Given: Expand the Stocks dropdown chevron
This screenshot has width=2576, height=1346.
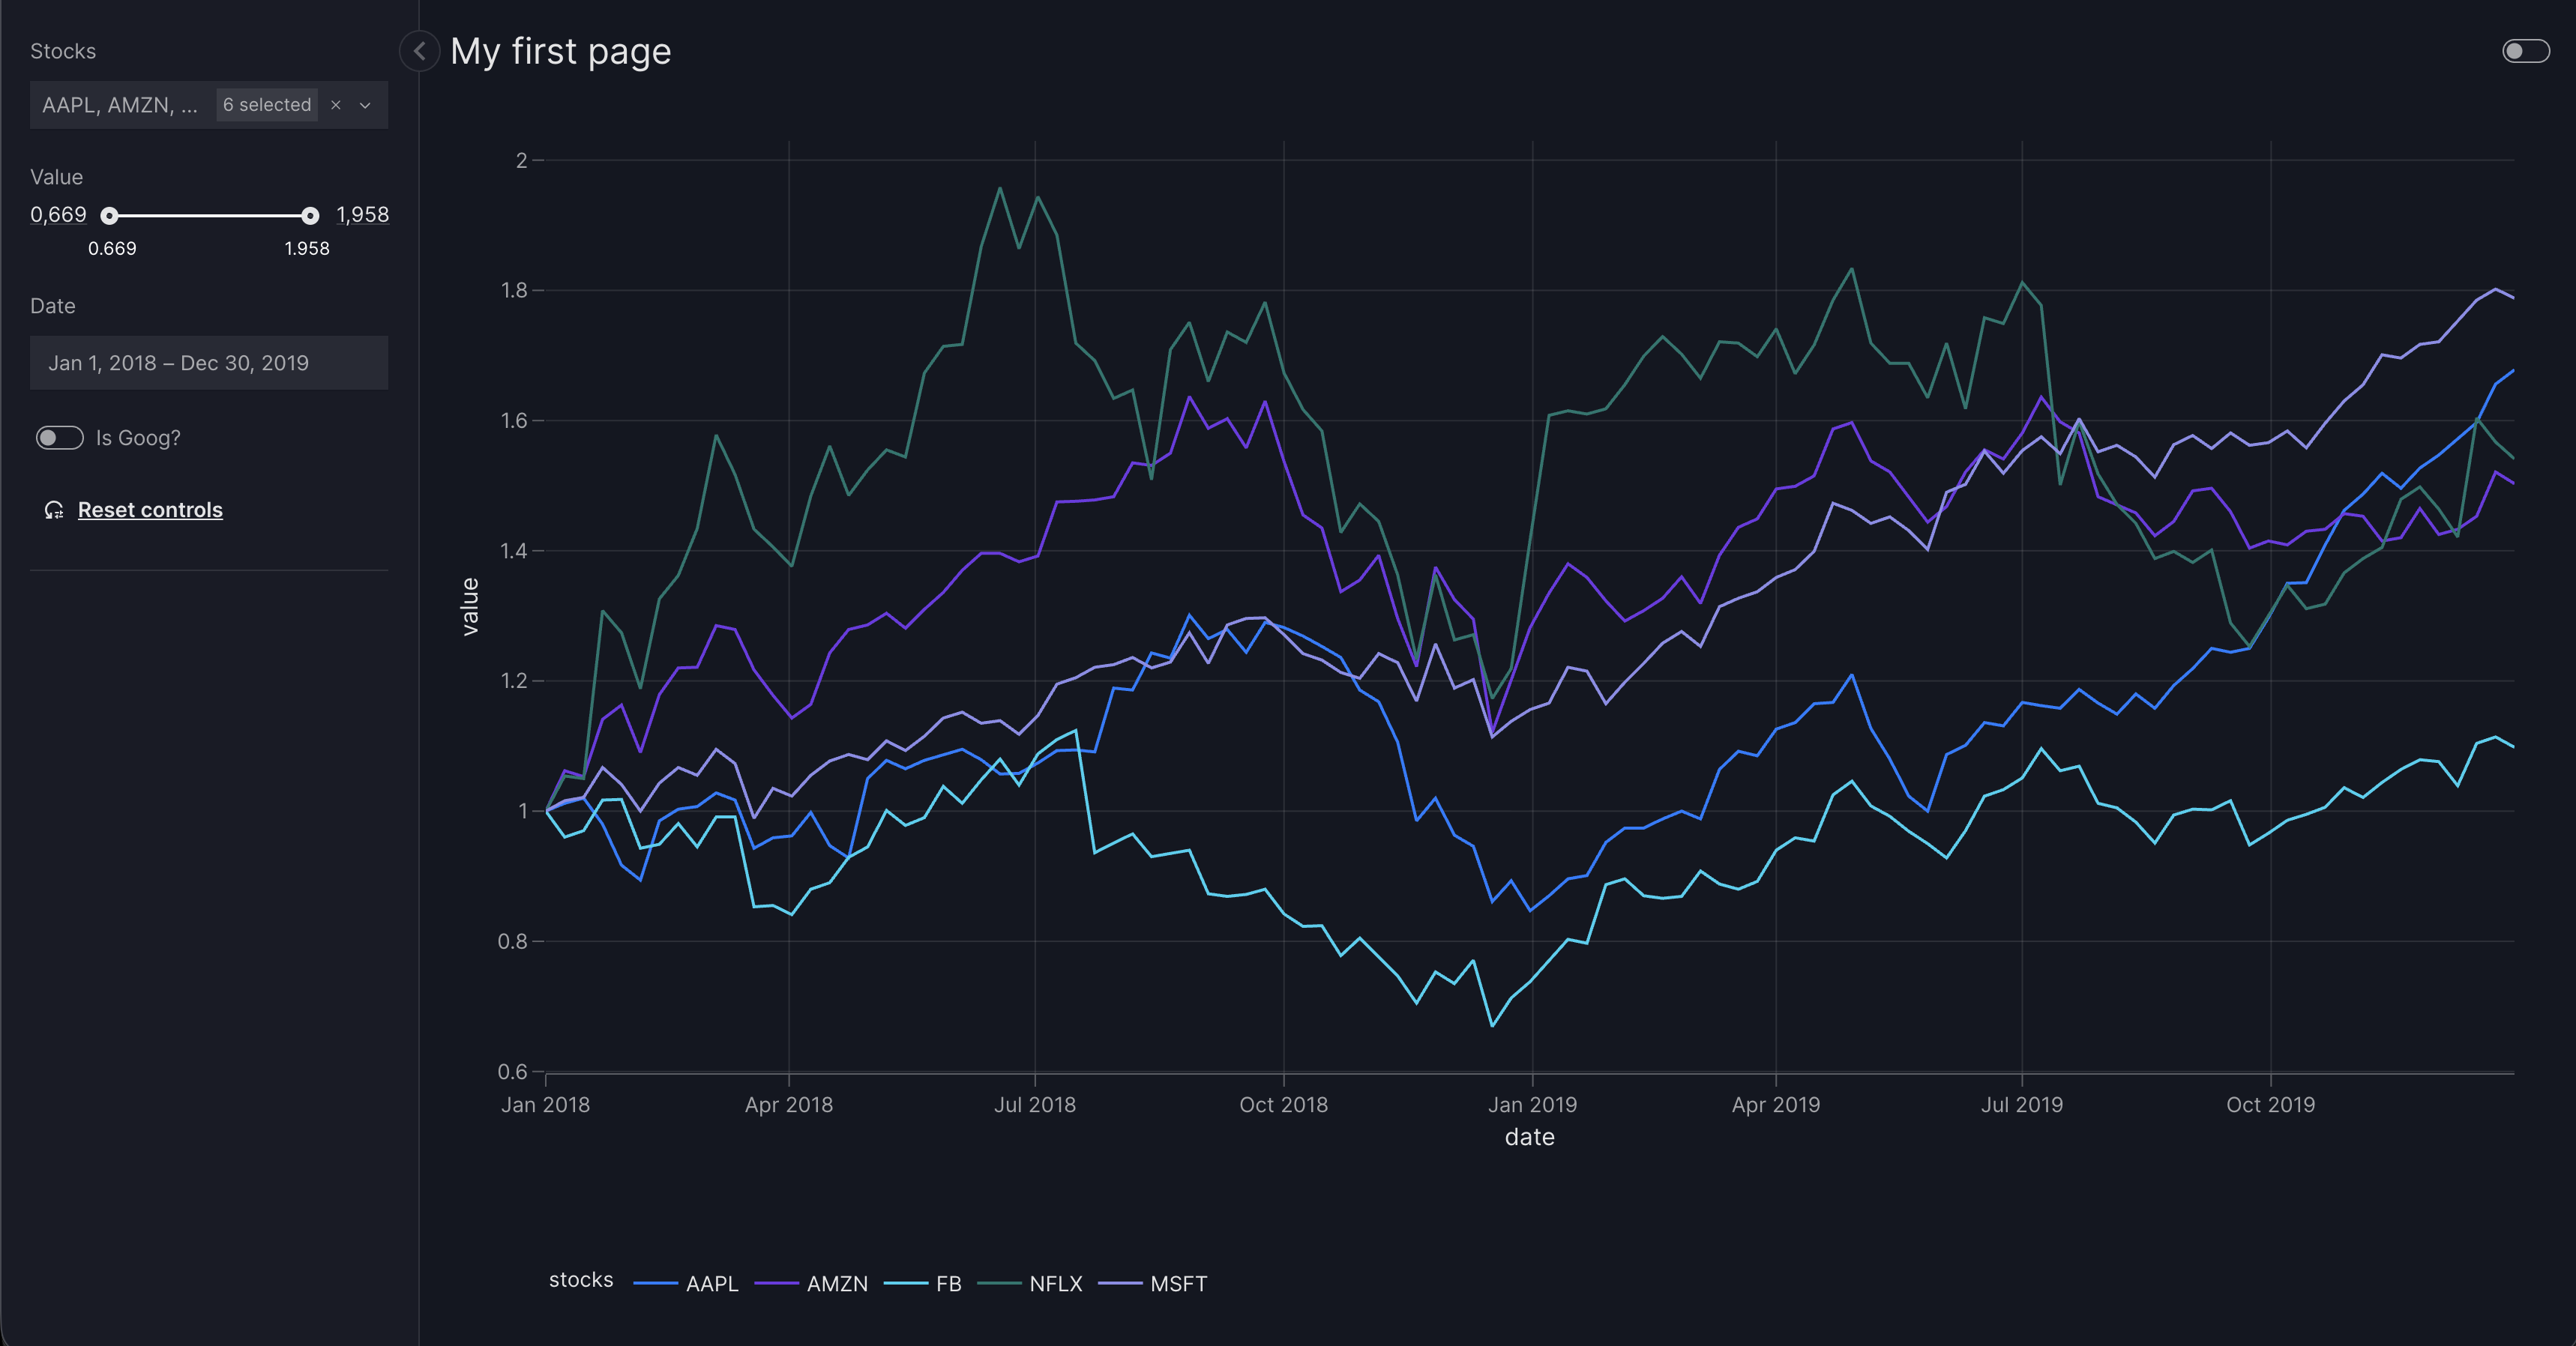Looking at the screenshot, I should [365, 105].
